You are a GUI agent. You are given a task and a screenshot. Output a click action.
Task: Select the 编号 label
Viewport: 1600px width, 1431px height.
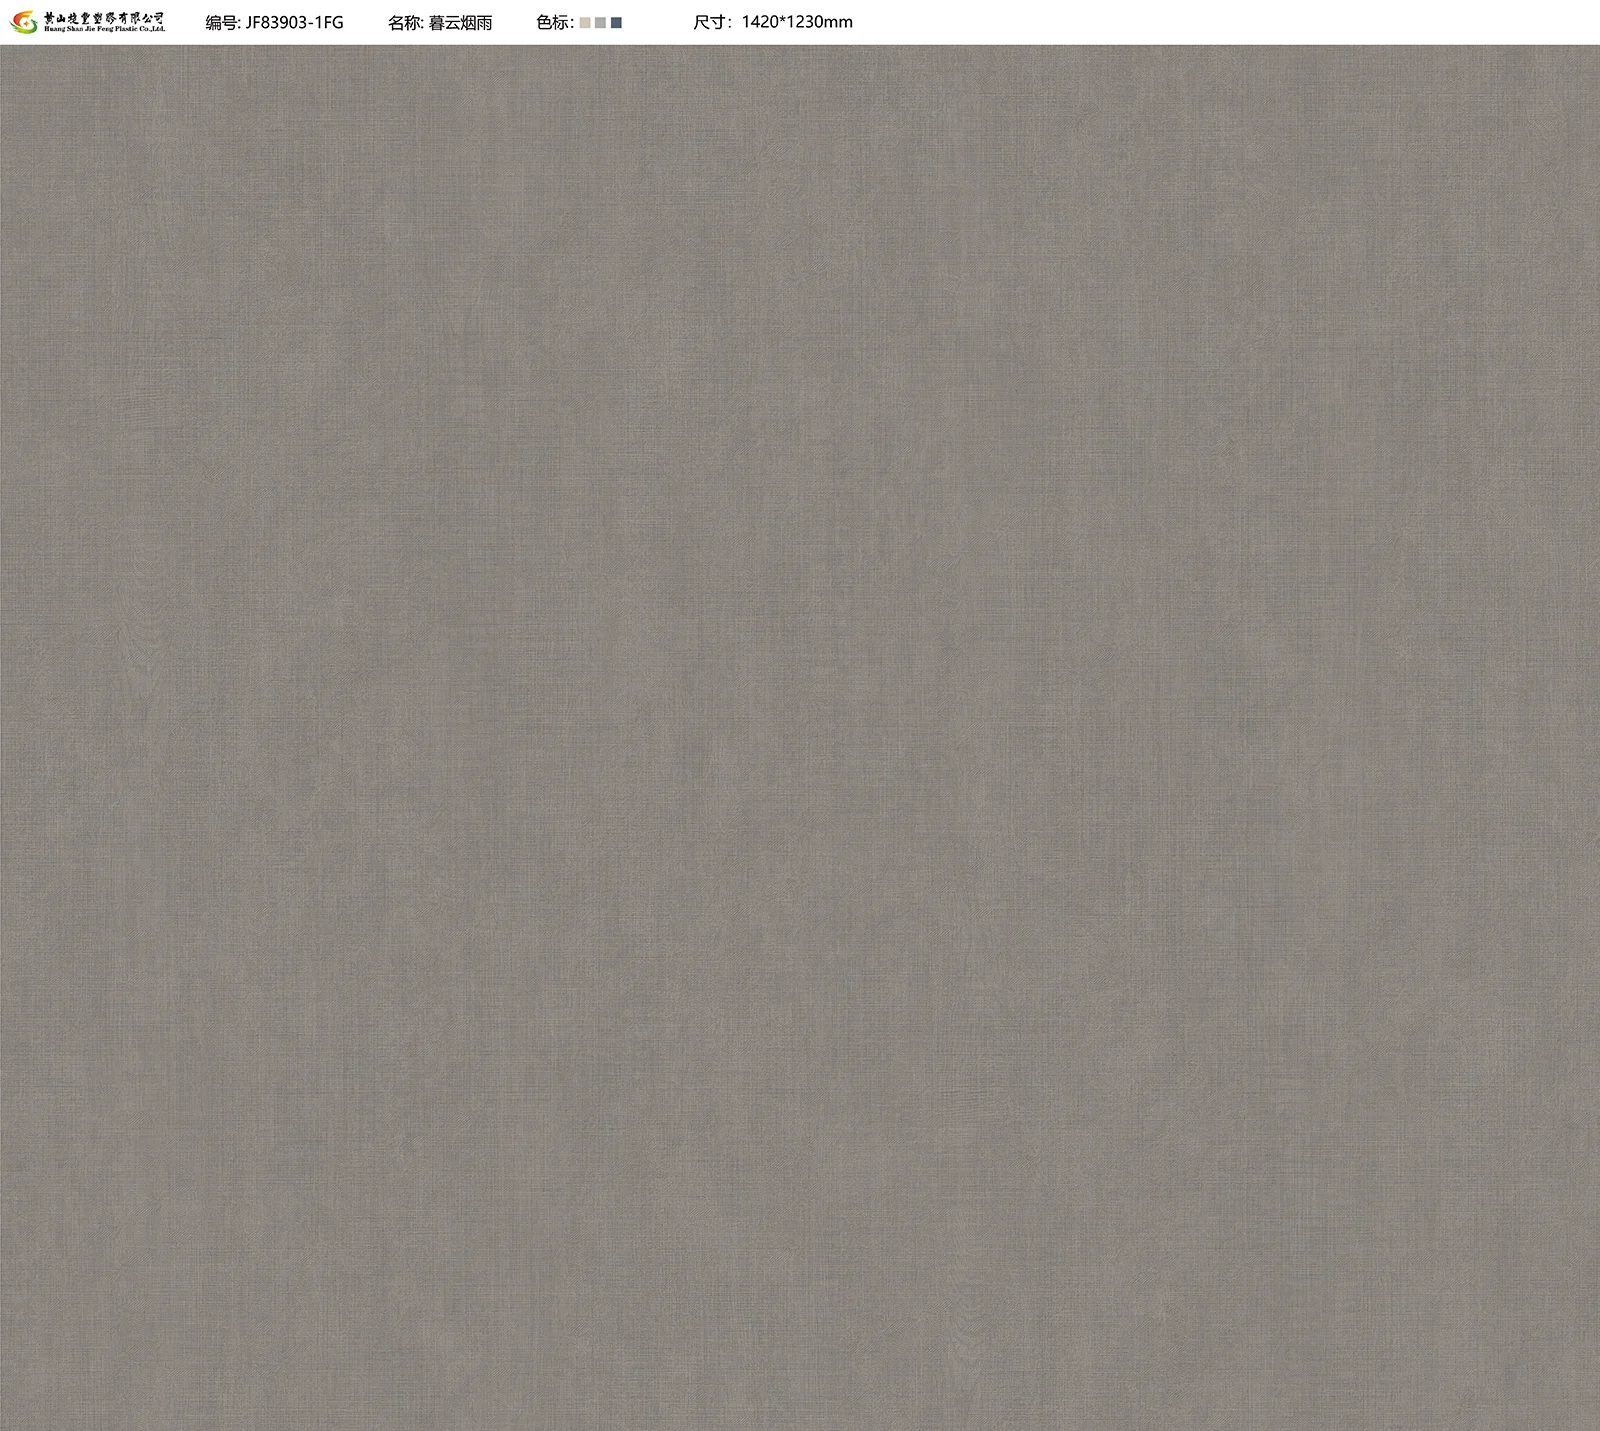click(x=222, y=22)
